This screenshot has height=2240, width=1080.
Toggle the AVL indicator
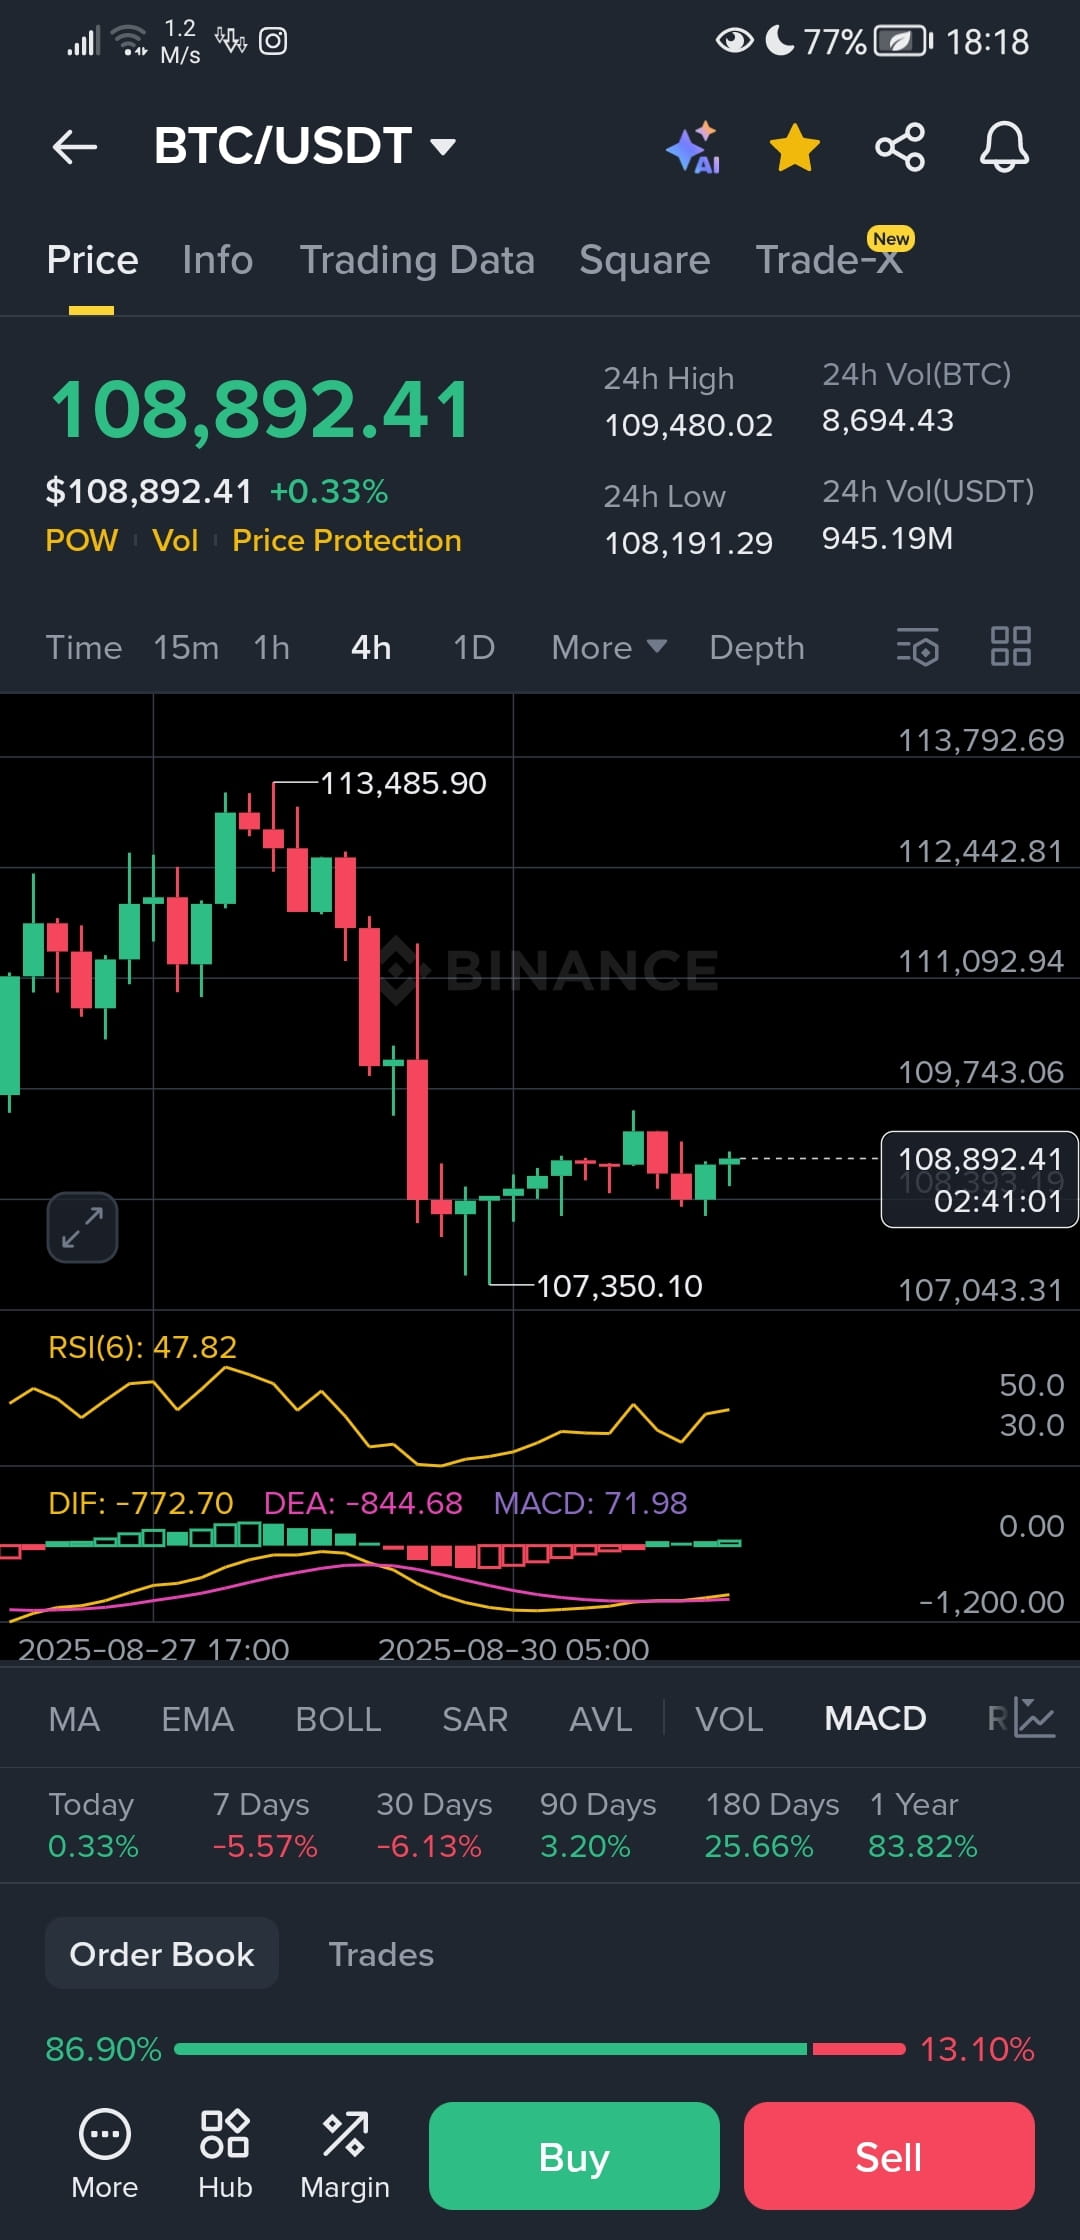pos(600,1719)
